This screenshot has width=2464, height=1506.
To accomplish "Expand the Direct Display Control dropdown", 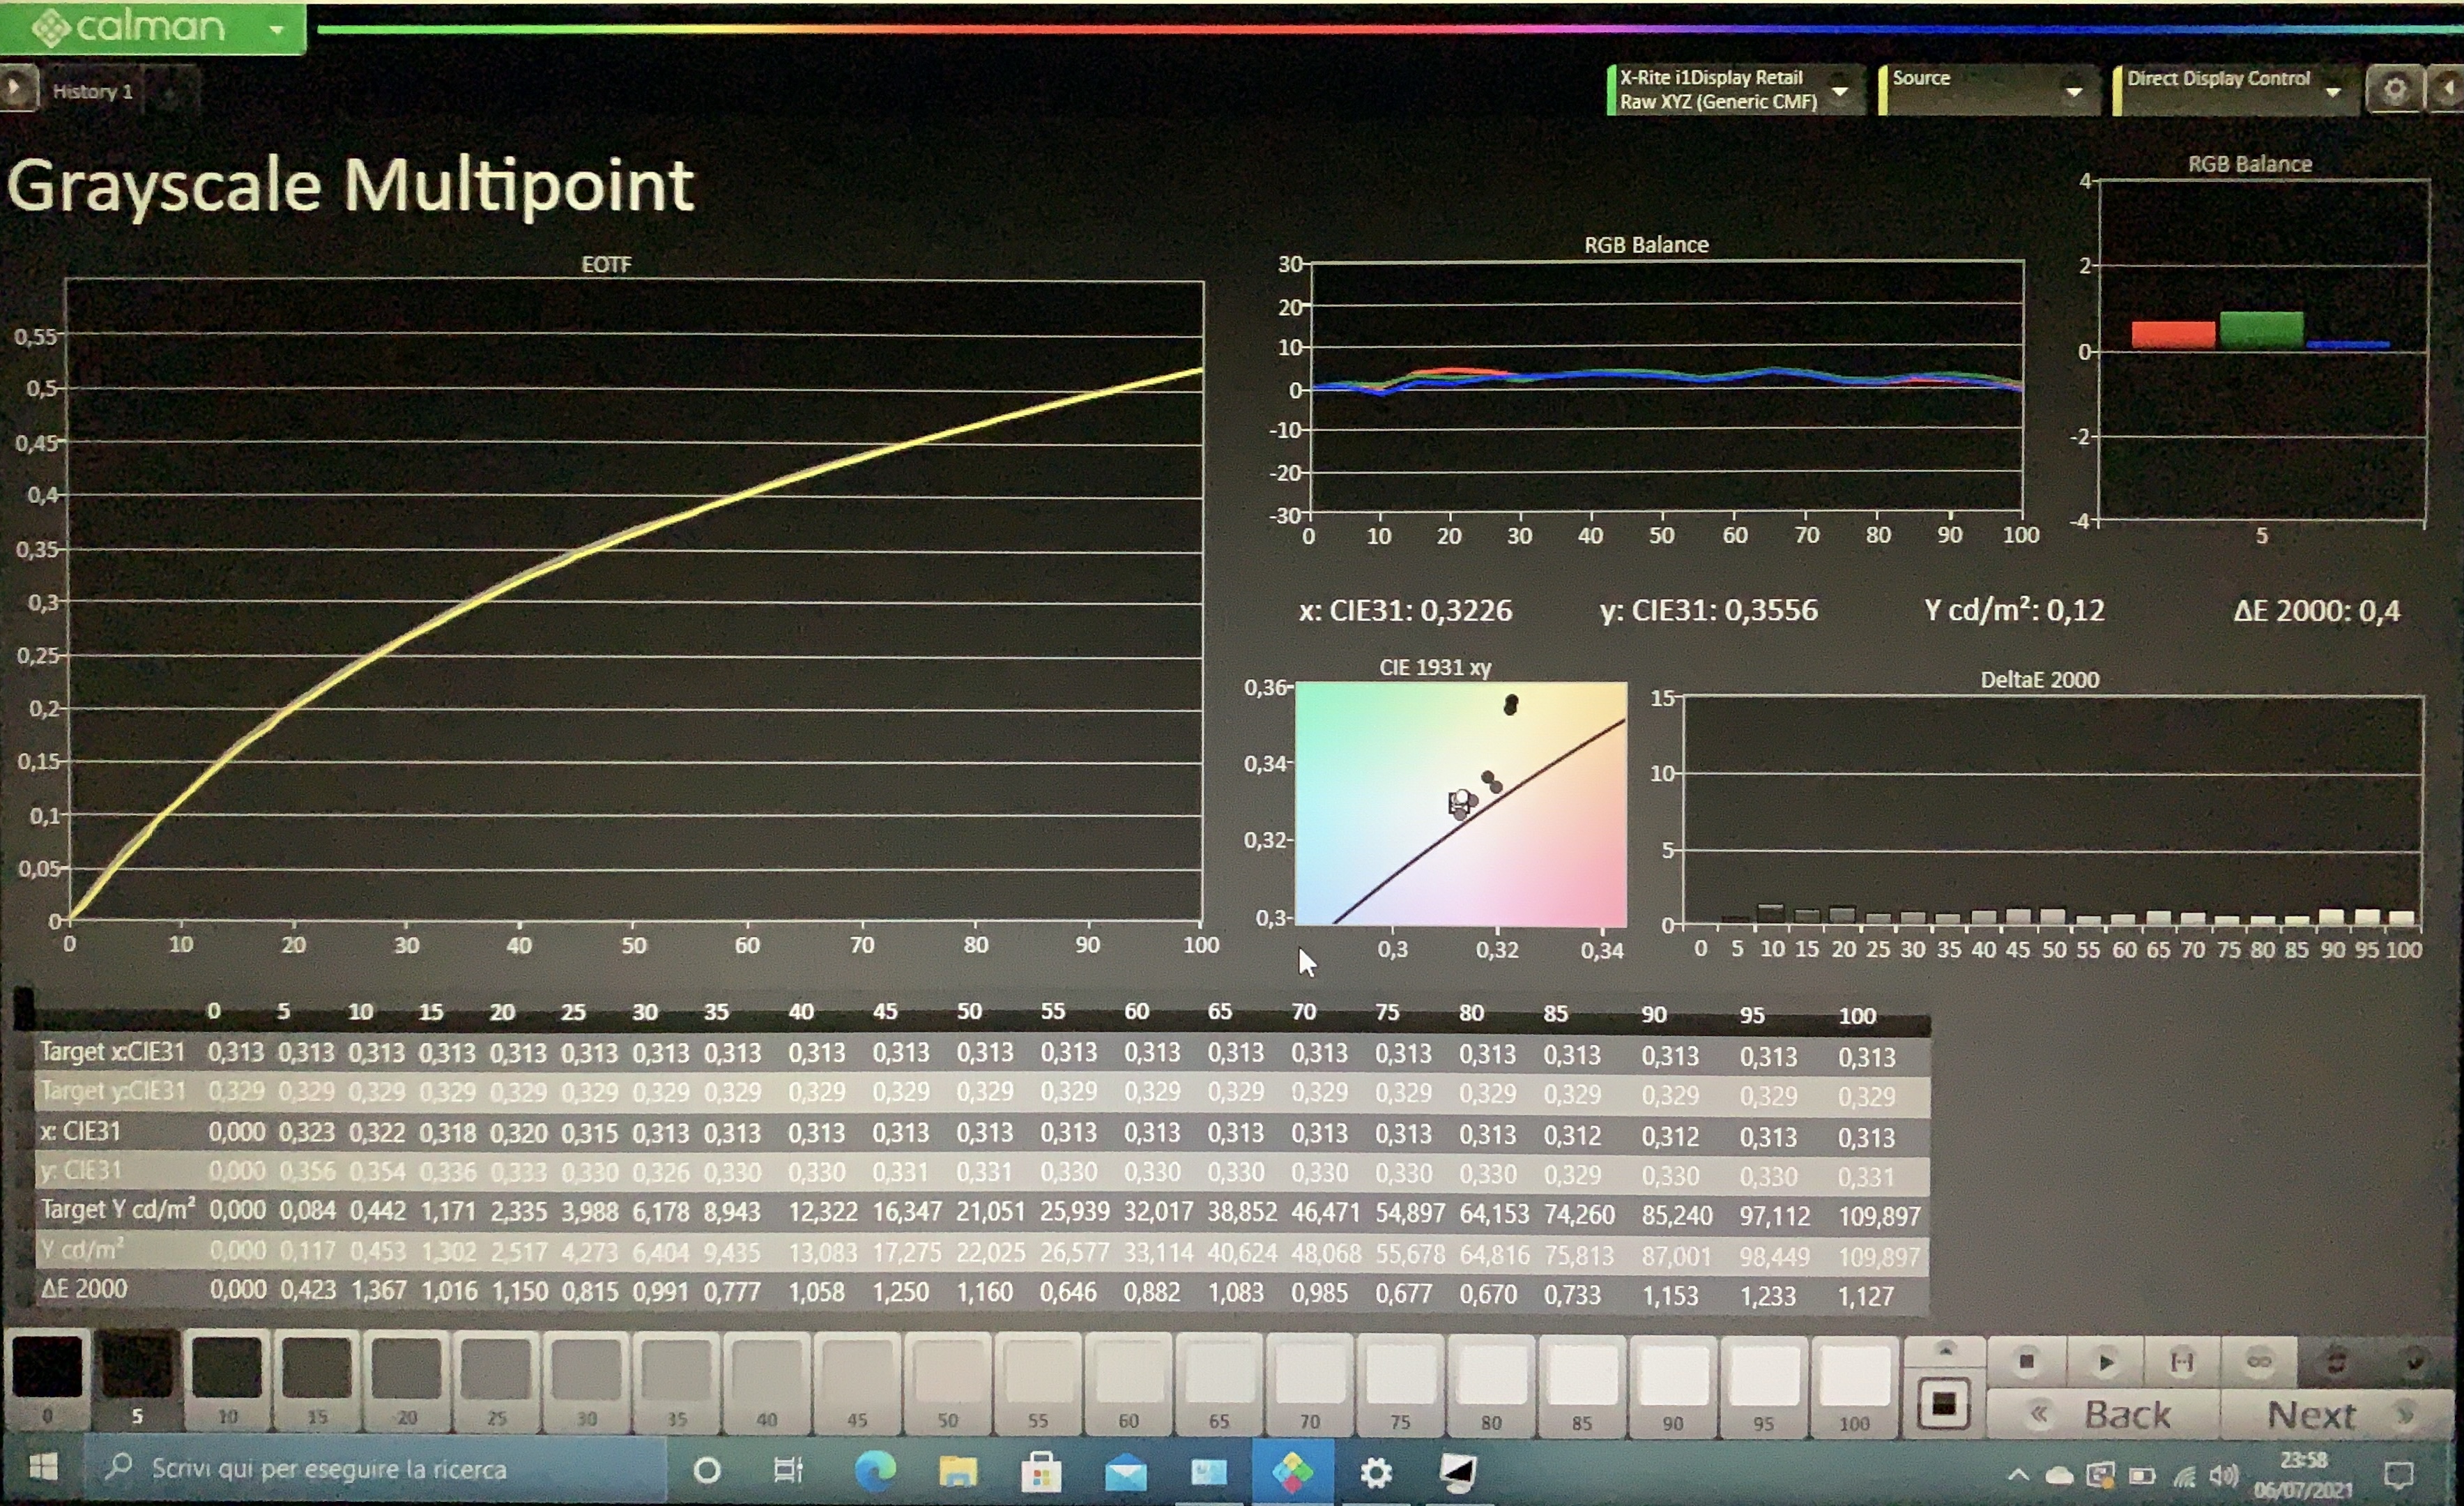I will (2333, 91).
